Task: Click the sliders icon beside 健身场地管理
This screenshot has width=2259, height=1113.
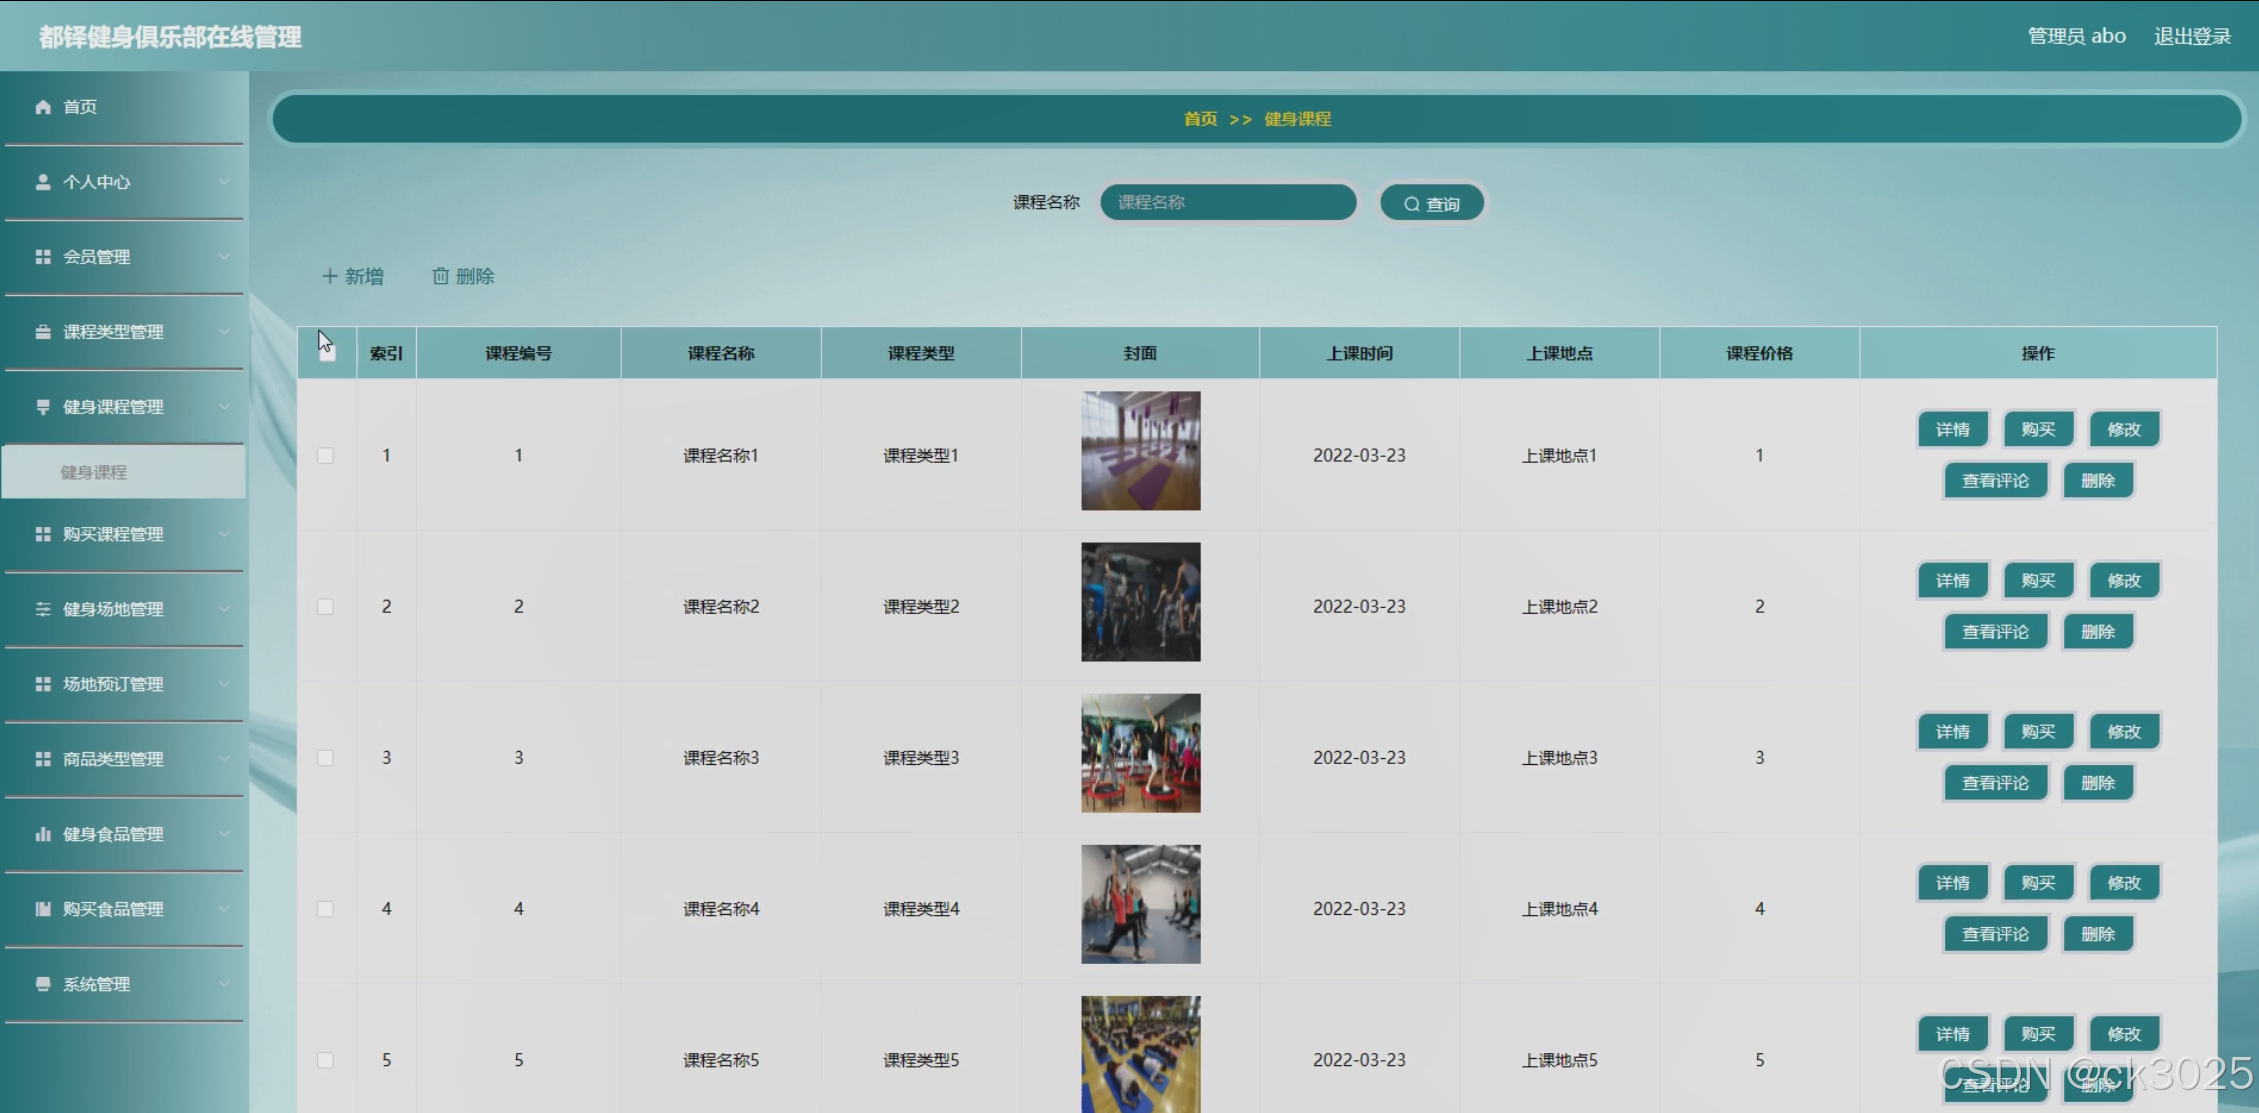Action: click(43, 609)
